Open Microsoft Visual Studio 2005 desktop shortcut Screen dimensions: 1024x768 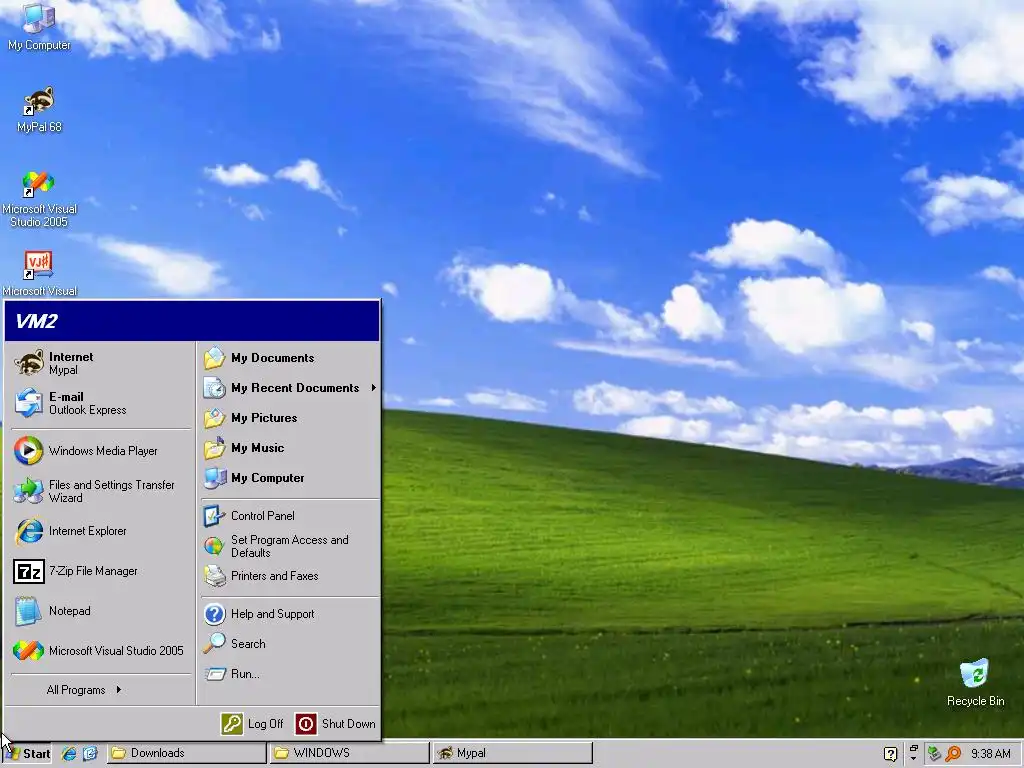click(39, 198)
